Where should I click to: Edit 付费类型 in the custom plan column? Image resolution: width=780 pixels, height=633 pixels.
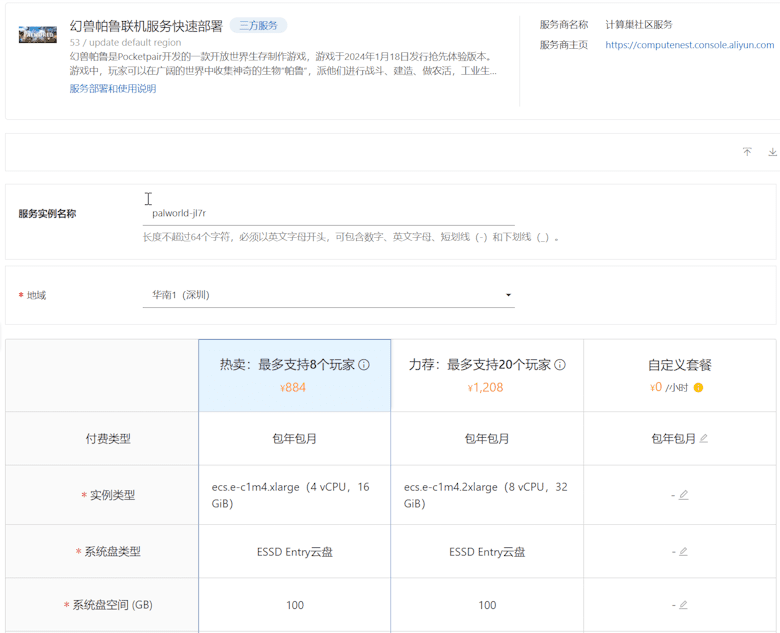704,438
